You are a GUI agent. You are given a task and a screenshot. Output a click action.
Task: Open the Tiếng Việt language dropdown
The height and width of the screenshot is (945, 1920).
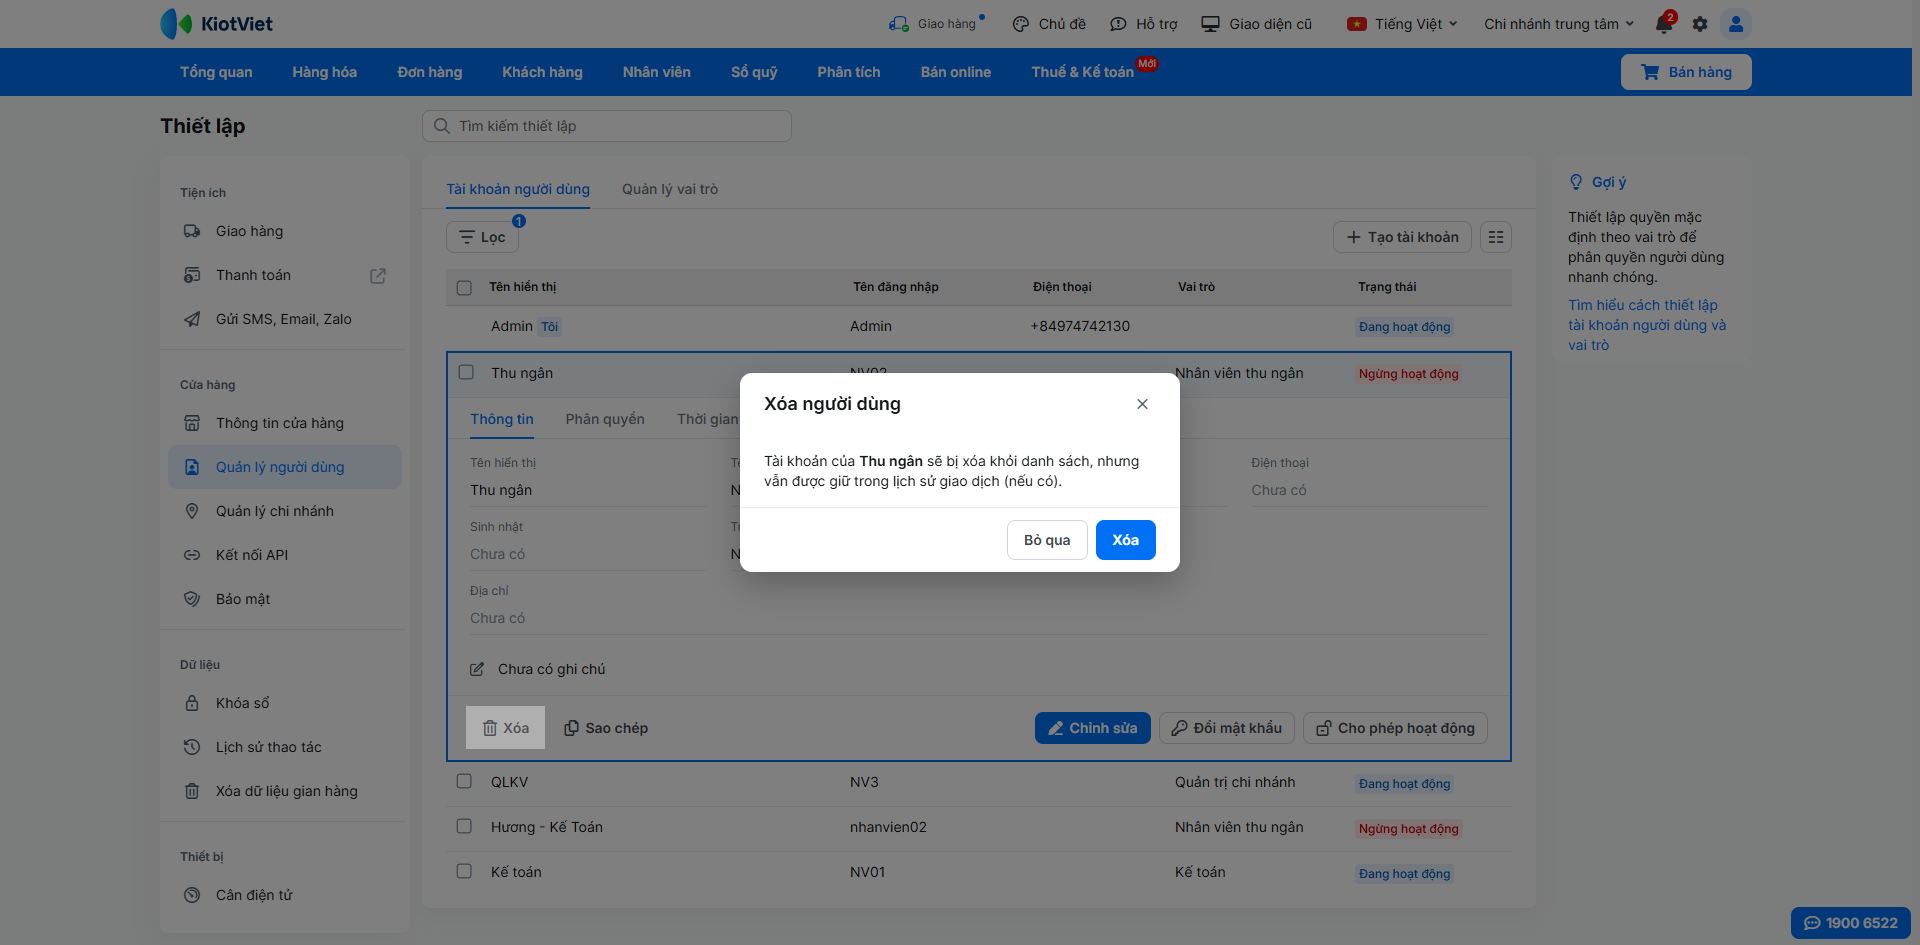1402,24
